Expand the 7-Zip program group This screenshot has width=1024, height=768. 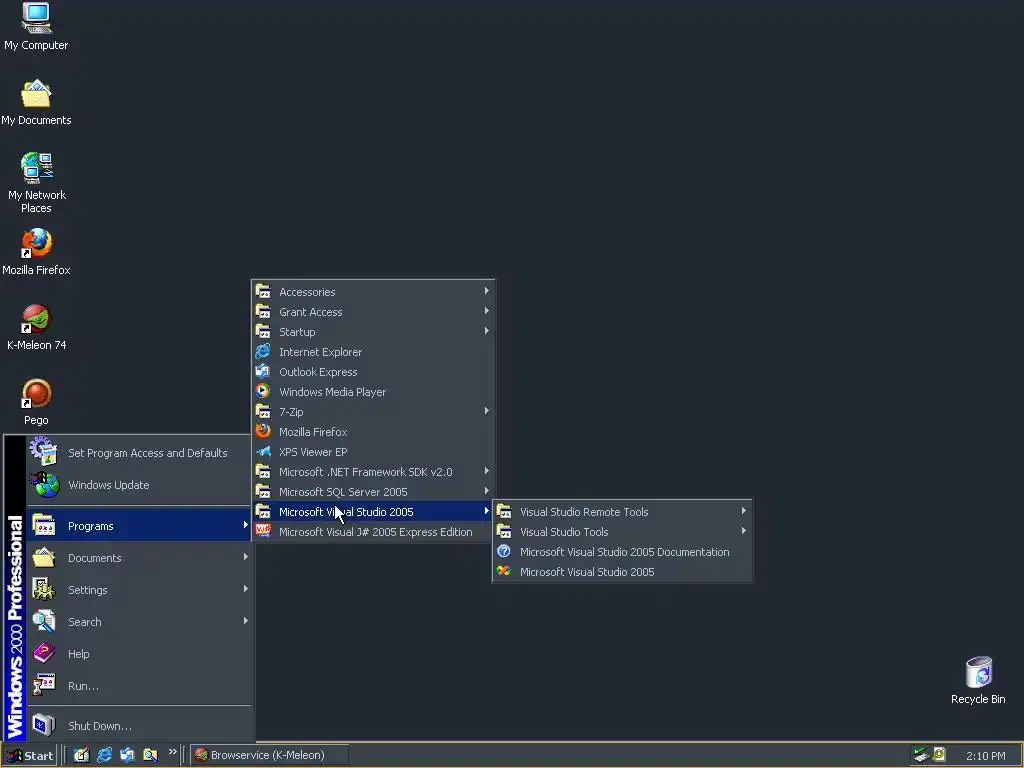click(373, 412)
